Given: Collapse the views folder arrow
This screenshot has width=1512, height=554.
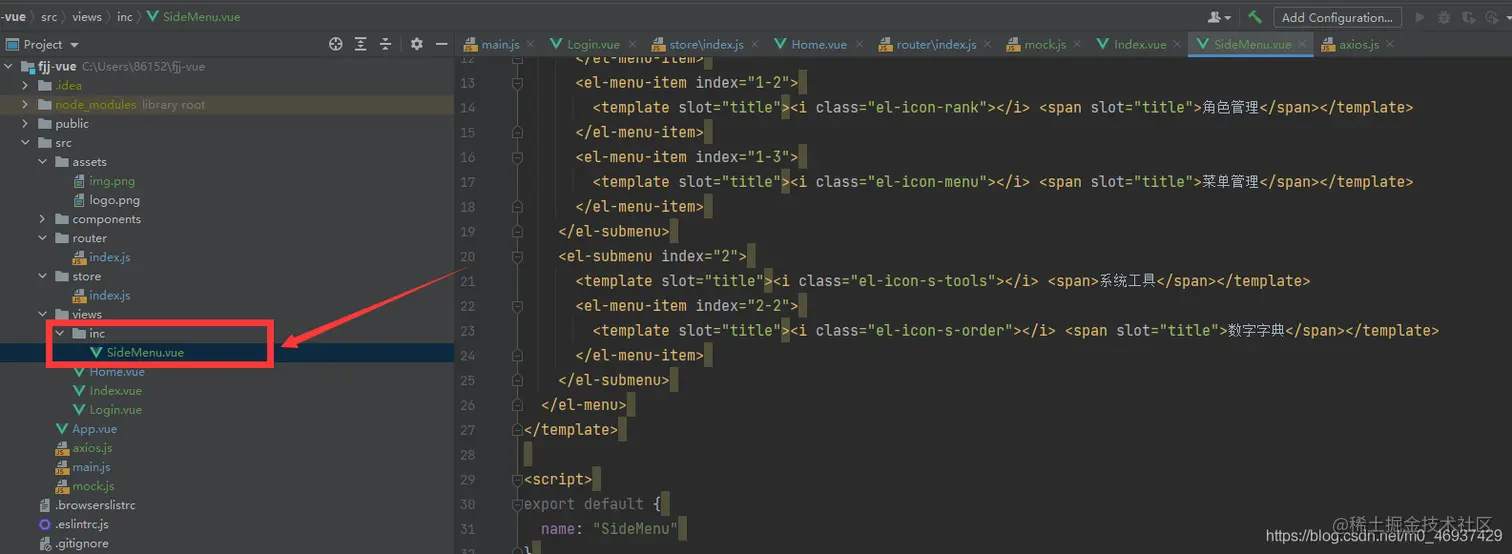Looking at the screenshot, I should (x=43, y=314).
